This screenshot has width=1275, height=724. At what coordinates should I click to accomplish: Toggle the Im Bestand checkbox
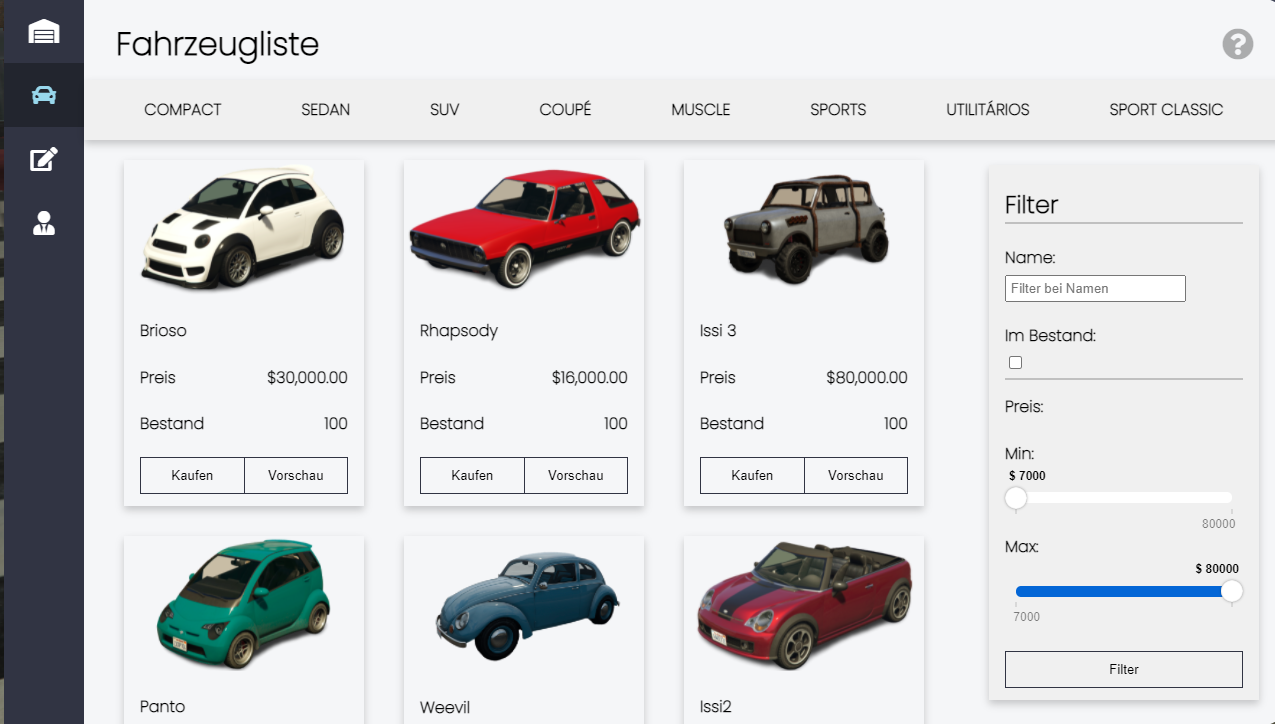click(1016, 363)
